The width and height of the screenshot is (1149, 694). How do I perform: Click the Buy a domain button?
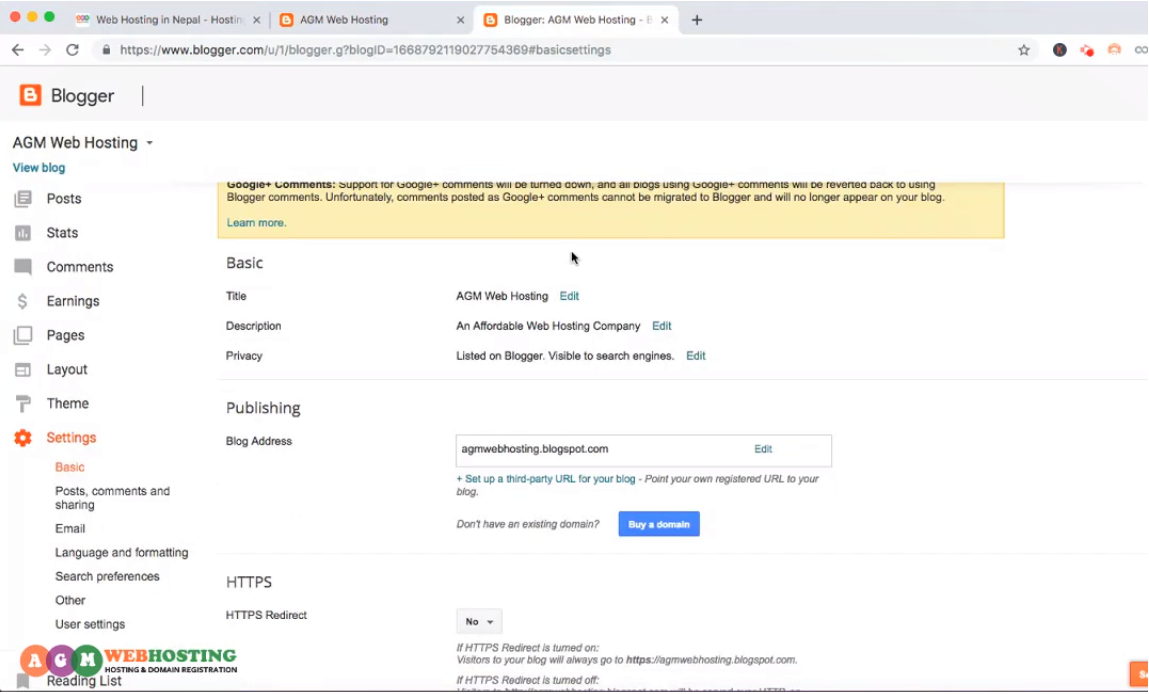click(658, 523)
